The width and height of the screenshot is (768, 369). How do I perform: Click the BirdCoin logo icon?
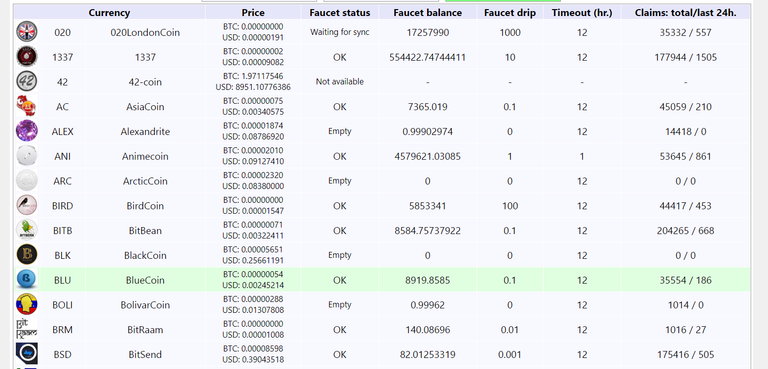click(26, 205)
